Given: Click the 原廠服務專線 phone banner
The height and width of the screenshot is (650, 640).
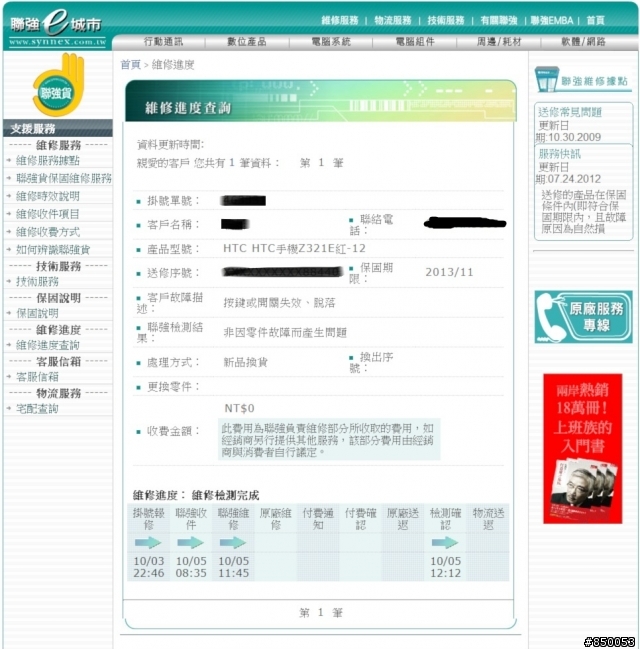Looking at the screenshot, I should [583, 317].
